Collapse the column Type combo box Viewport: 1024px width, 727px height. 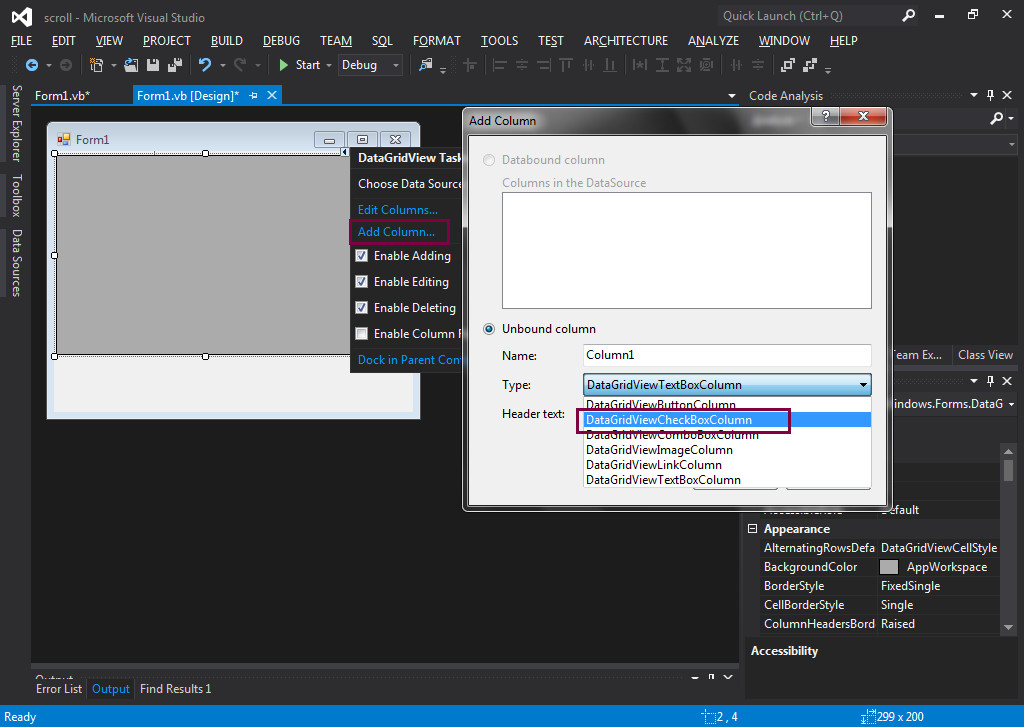click(x=862, y=385)
